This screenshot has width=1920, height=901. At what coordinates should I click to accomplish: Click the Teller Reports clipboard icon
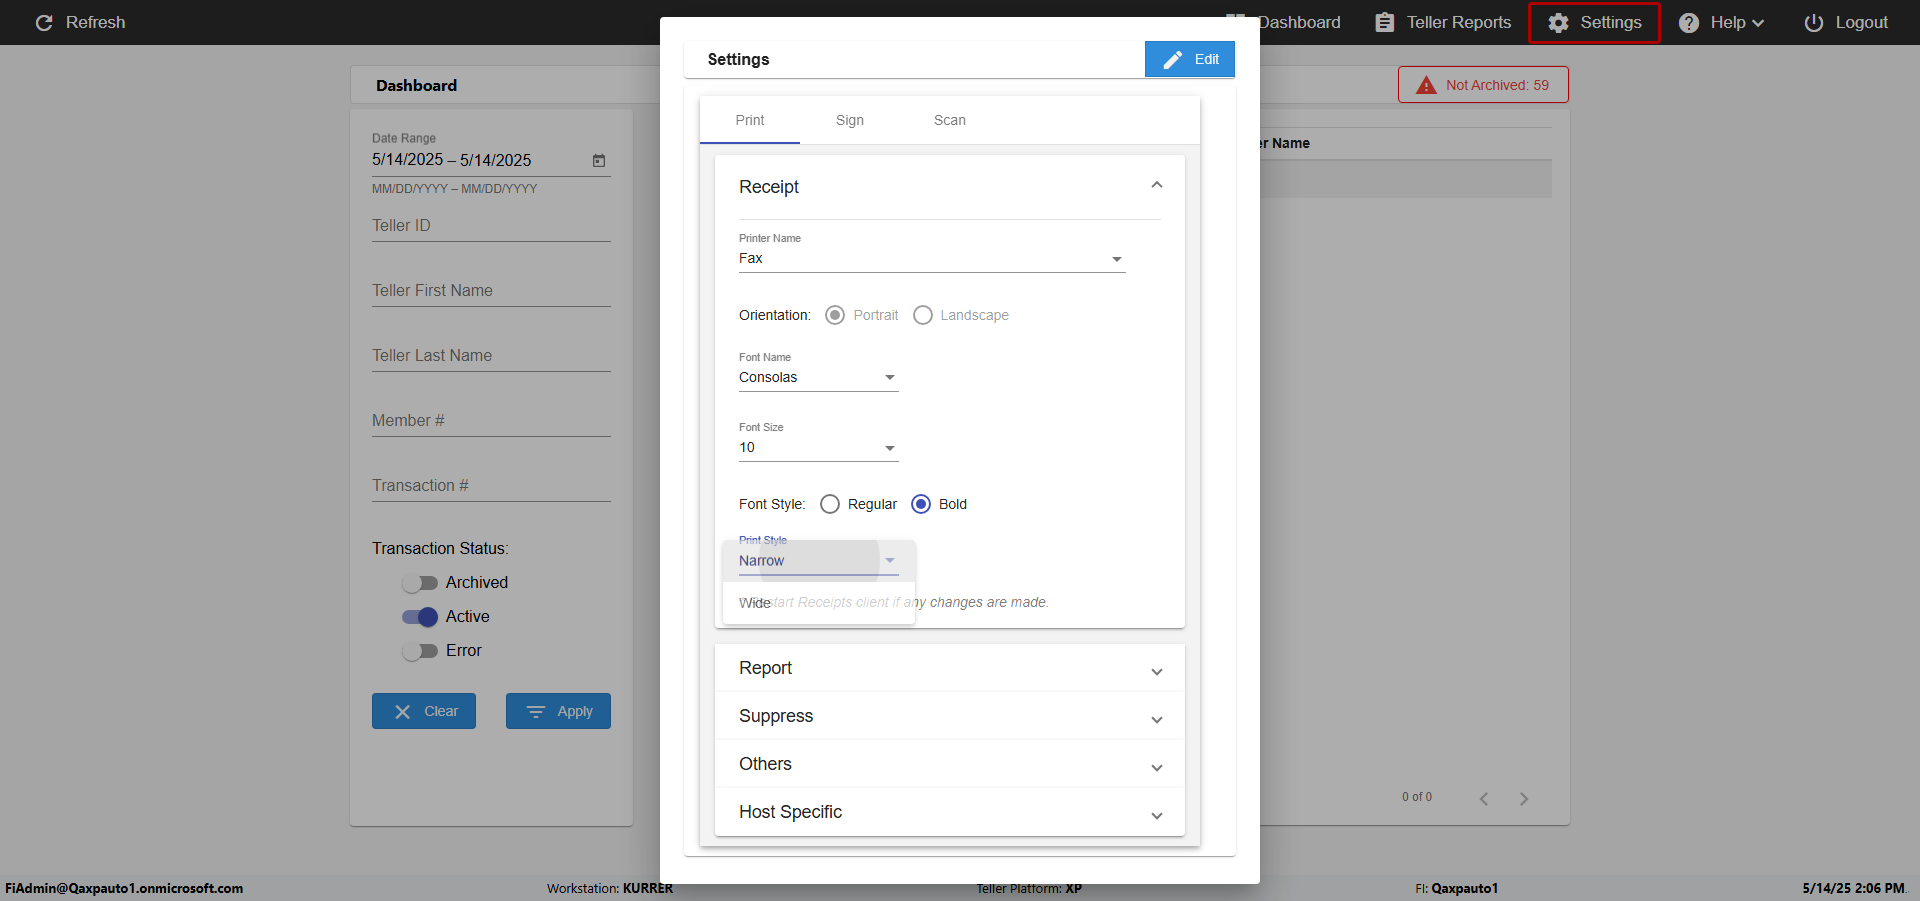1385,22
